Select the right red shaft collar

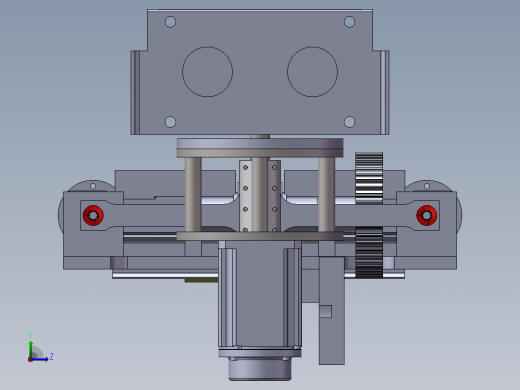[x=427, y=215]
